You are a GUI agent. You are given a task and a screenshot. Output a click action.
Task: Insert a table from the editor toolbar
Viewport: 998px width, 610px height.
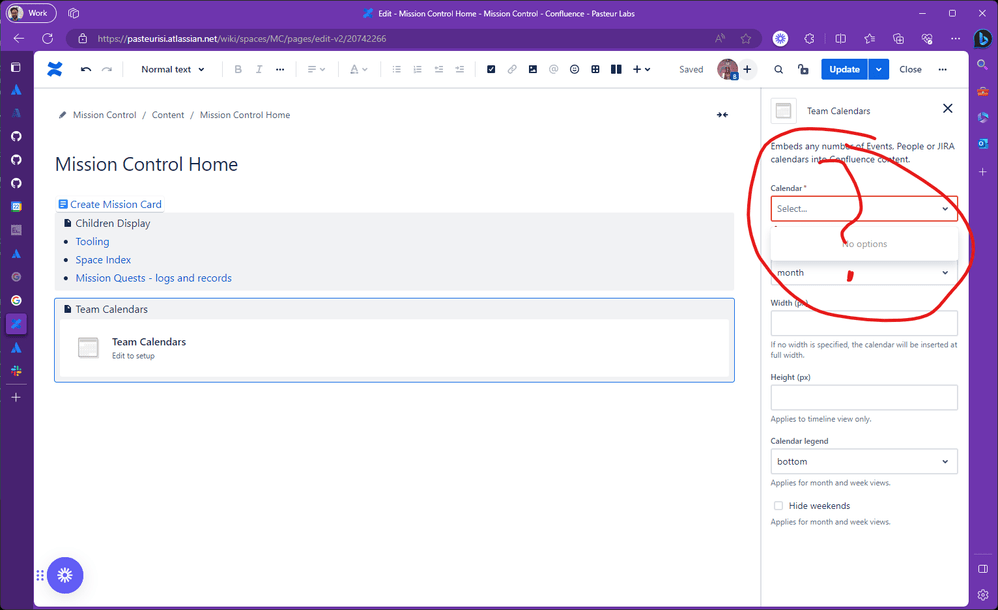[x=595, y=69]
